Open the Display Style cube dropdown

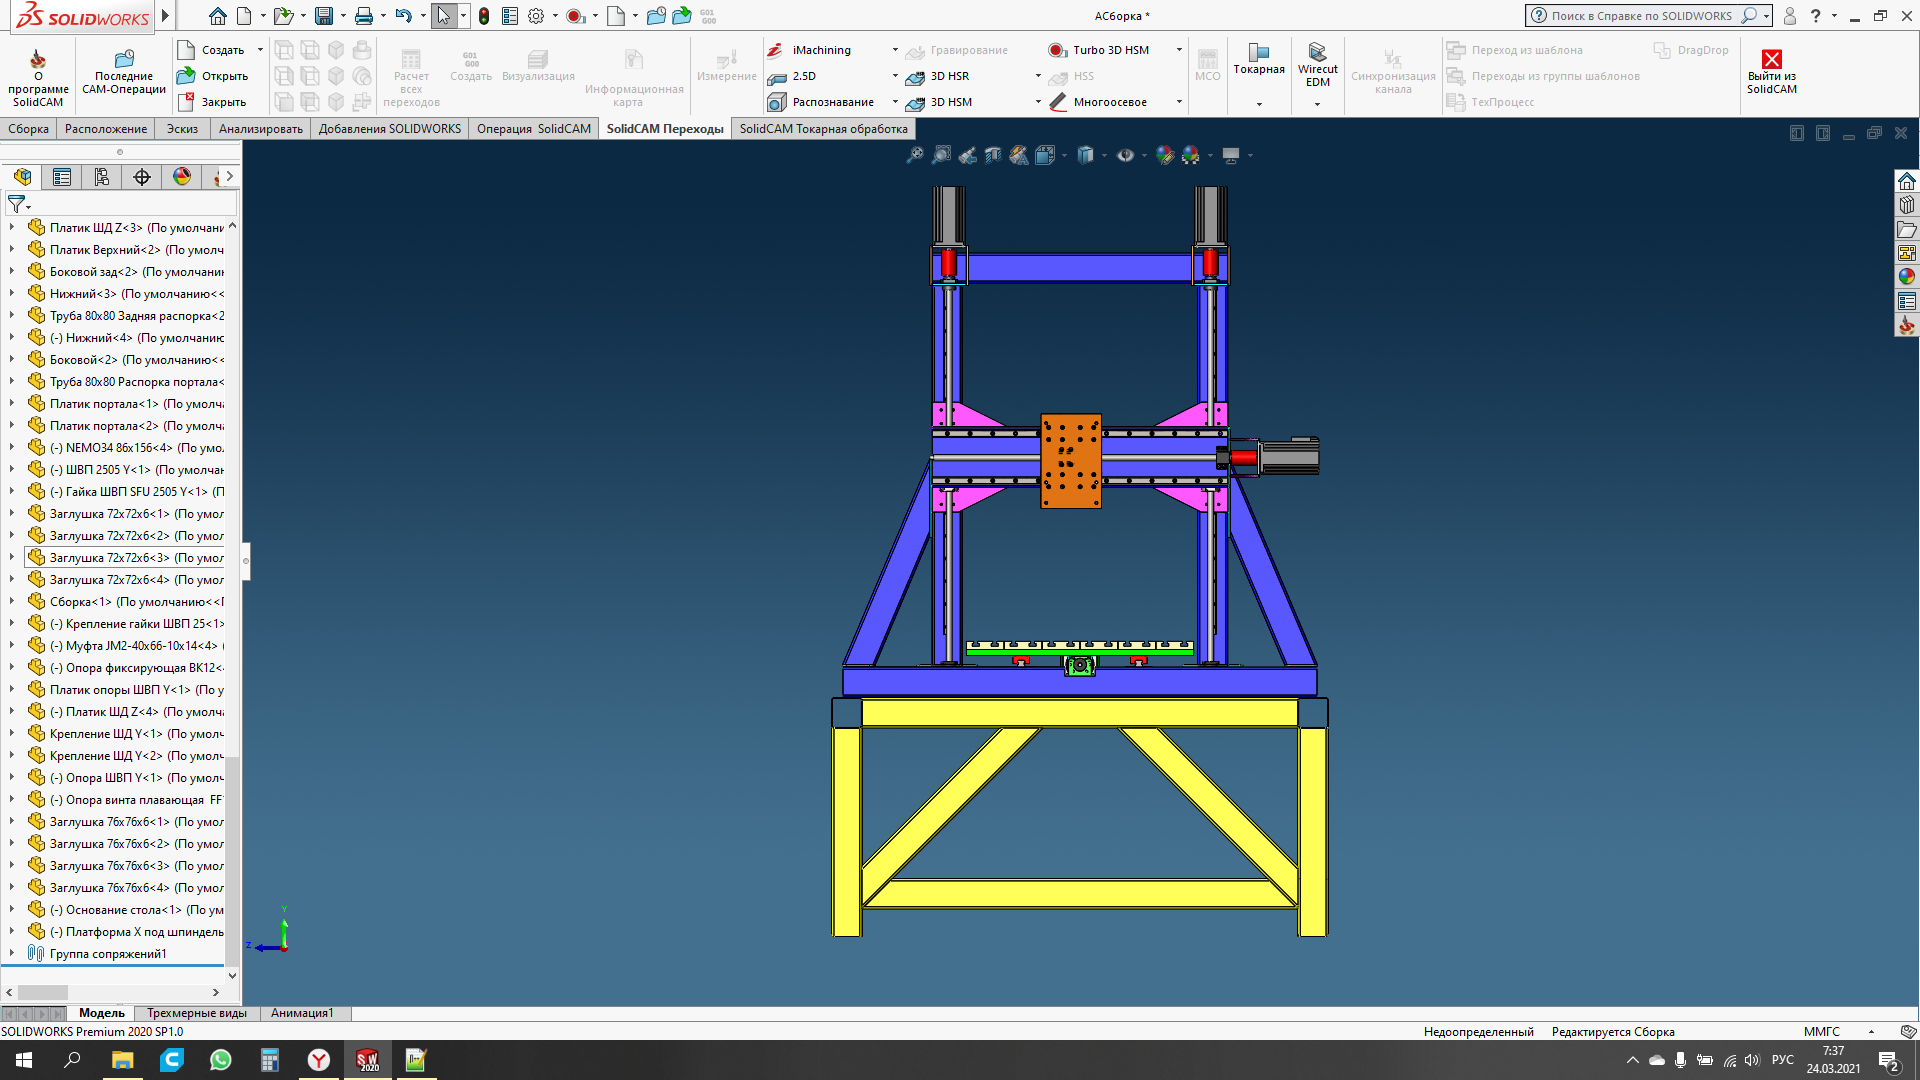pos(1104,155)
